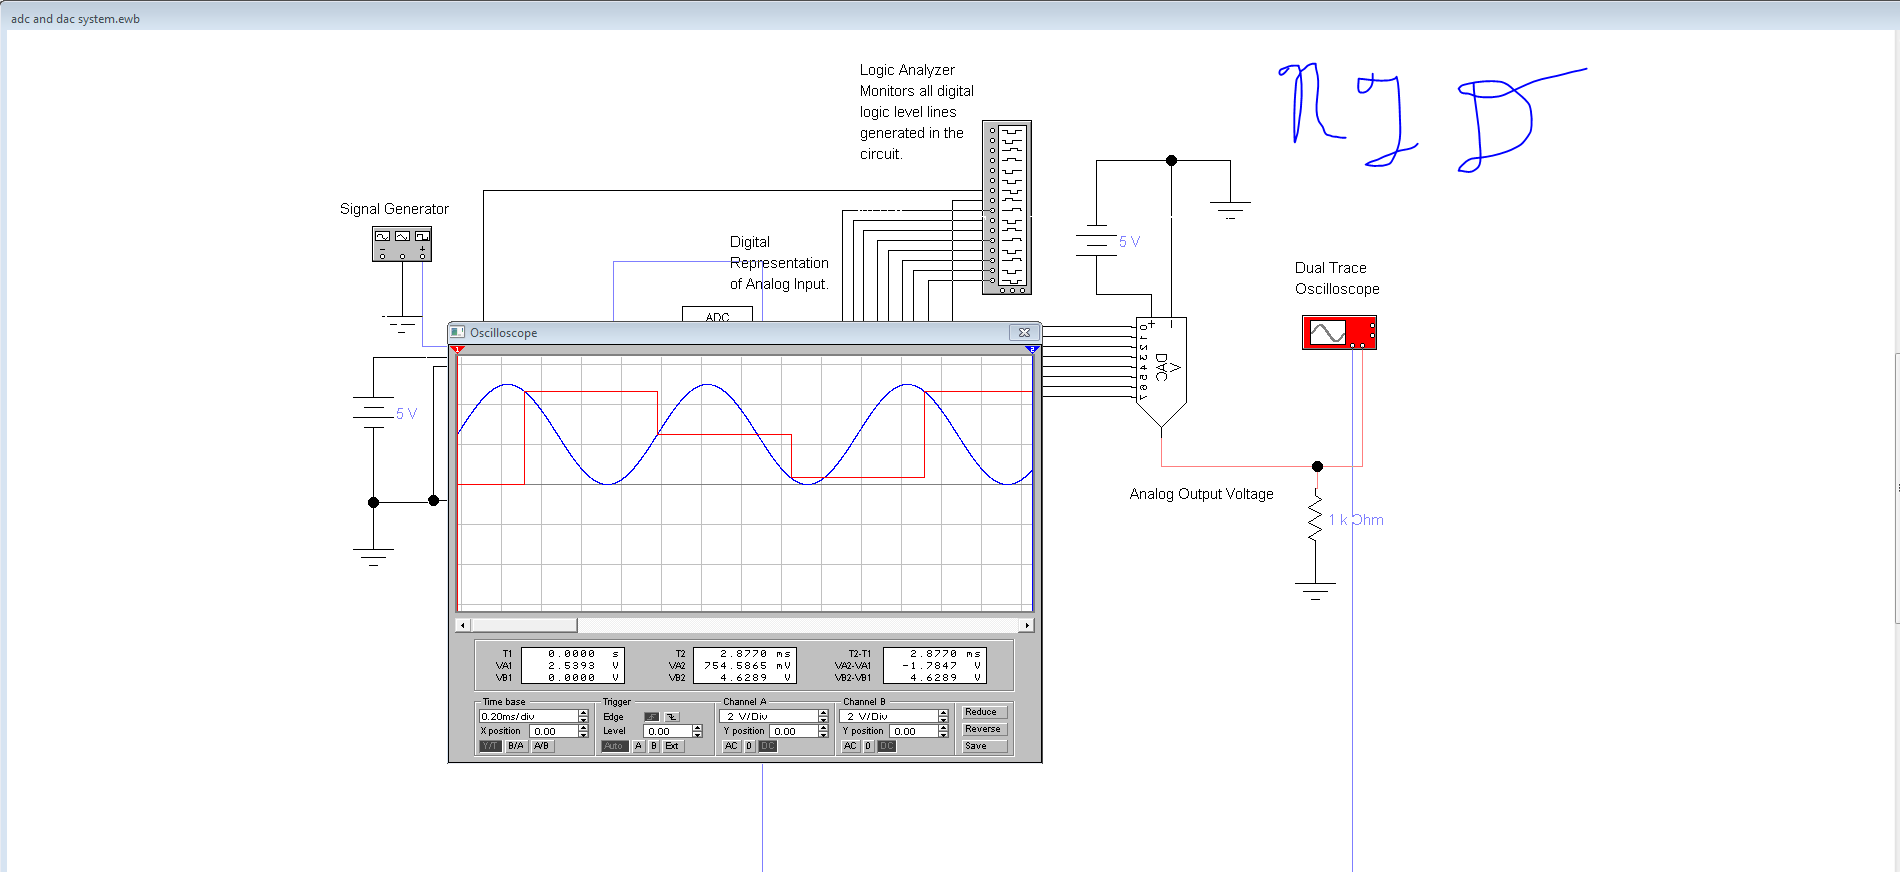Click Channel B 2 V/Div field
1900x872 pixels.
coord(889,716)
